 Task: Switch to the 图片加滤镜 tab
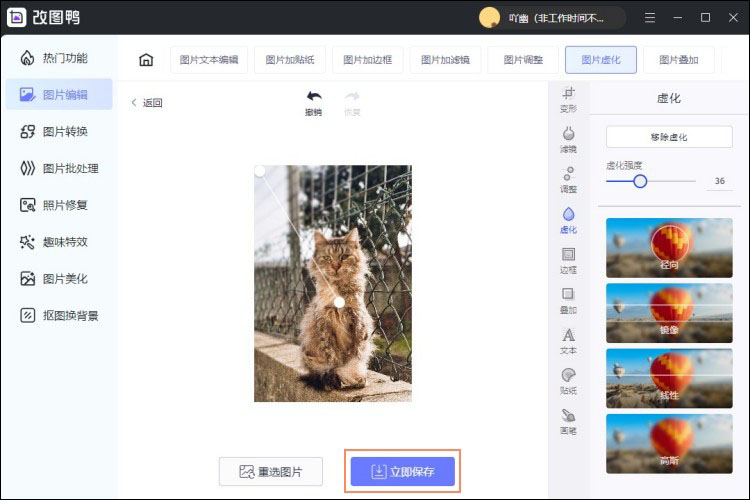tap(445, 60)
